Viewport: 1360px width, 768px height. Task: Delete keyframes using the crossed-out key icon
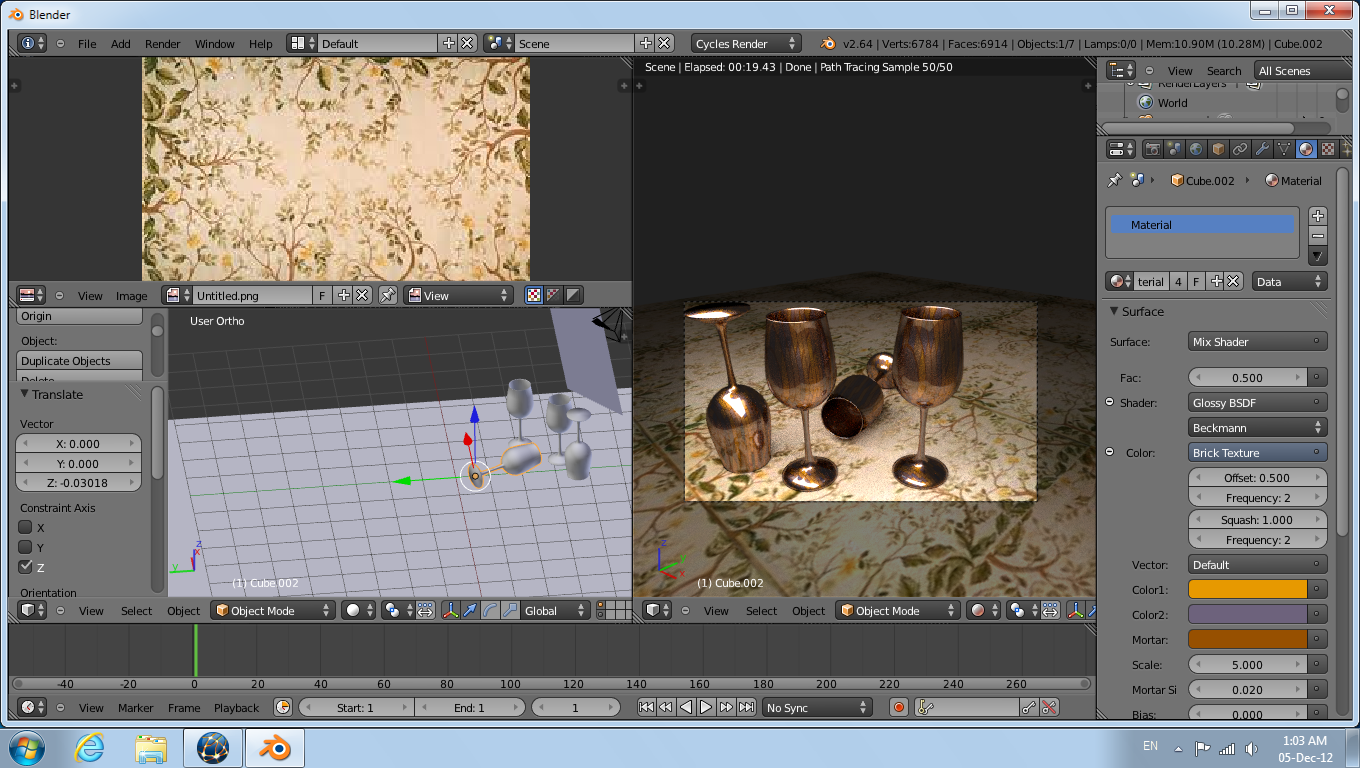[x=1050, y=707]
